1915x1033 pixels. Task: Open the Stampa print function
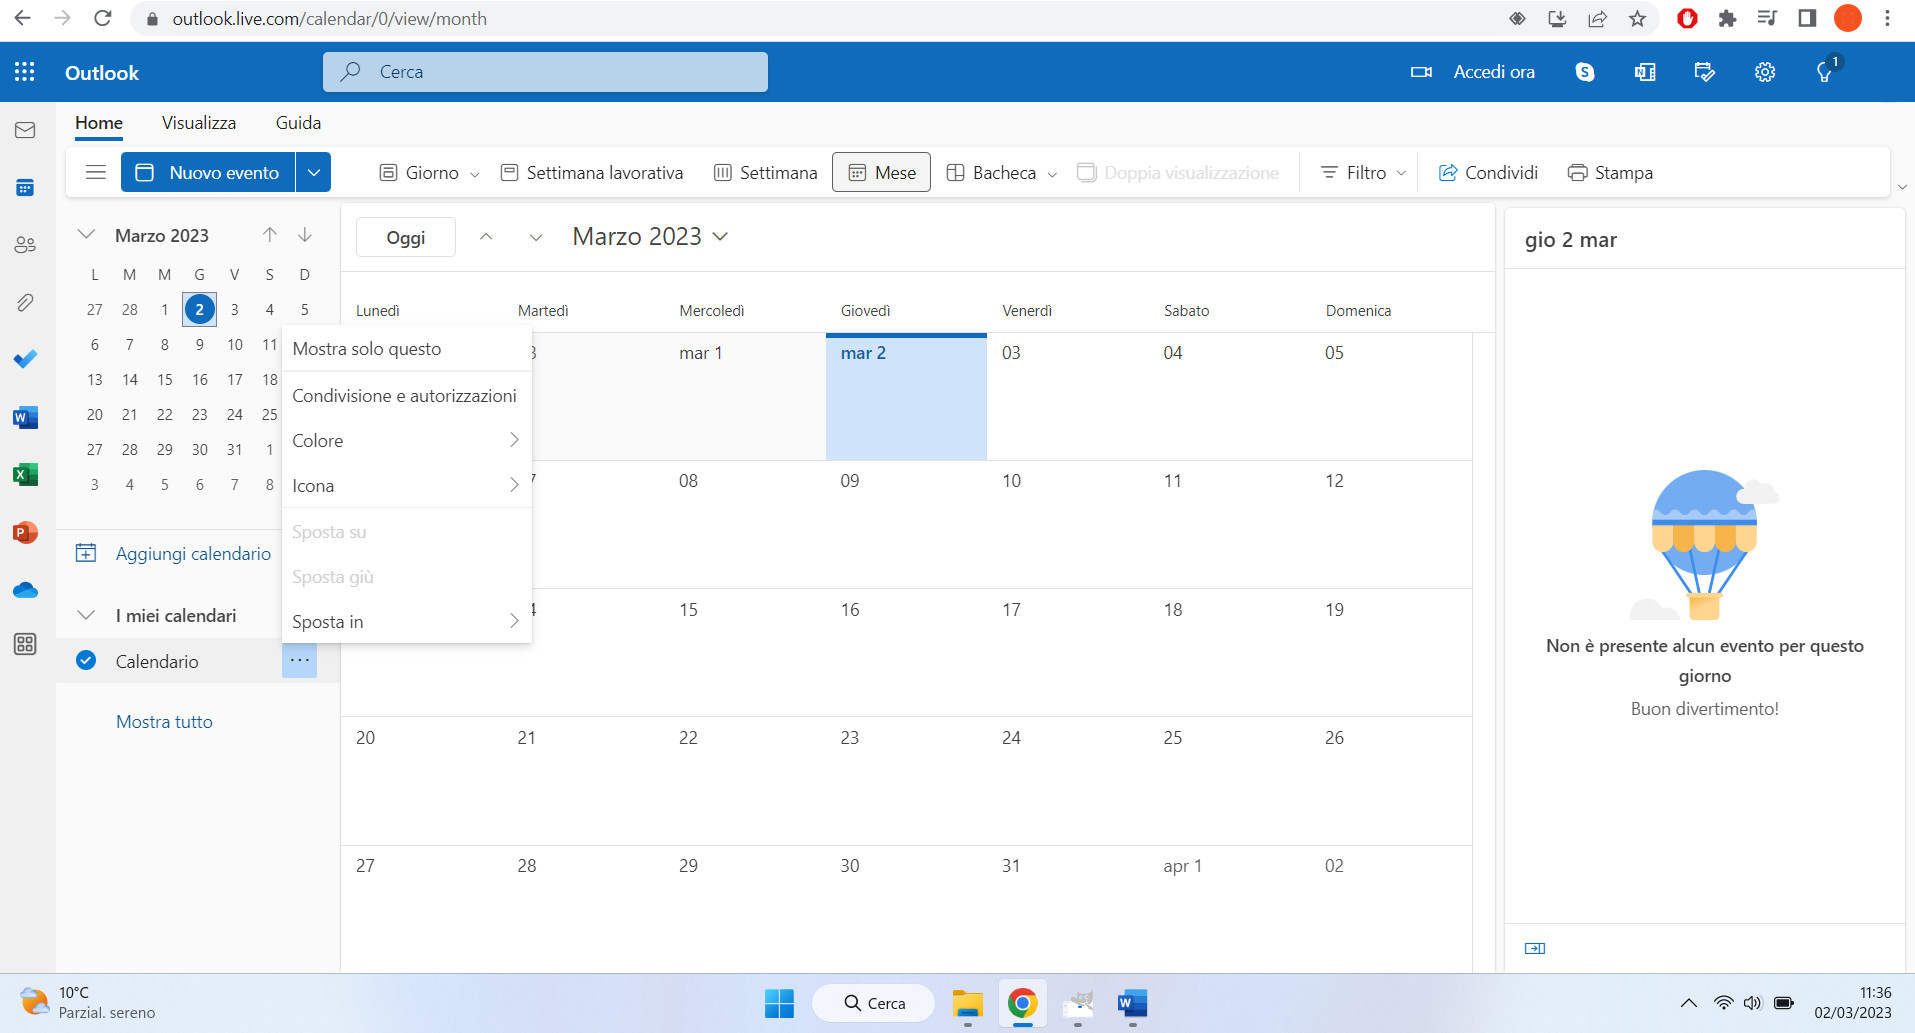[x=1610, y=172]
